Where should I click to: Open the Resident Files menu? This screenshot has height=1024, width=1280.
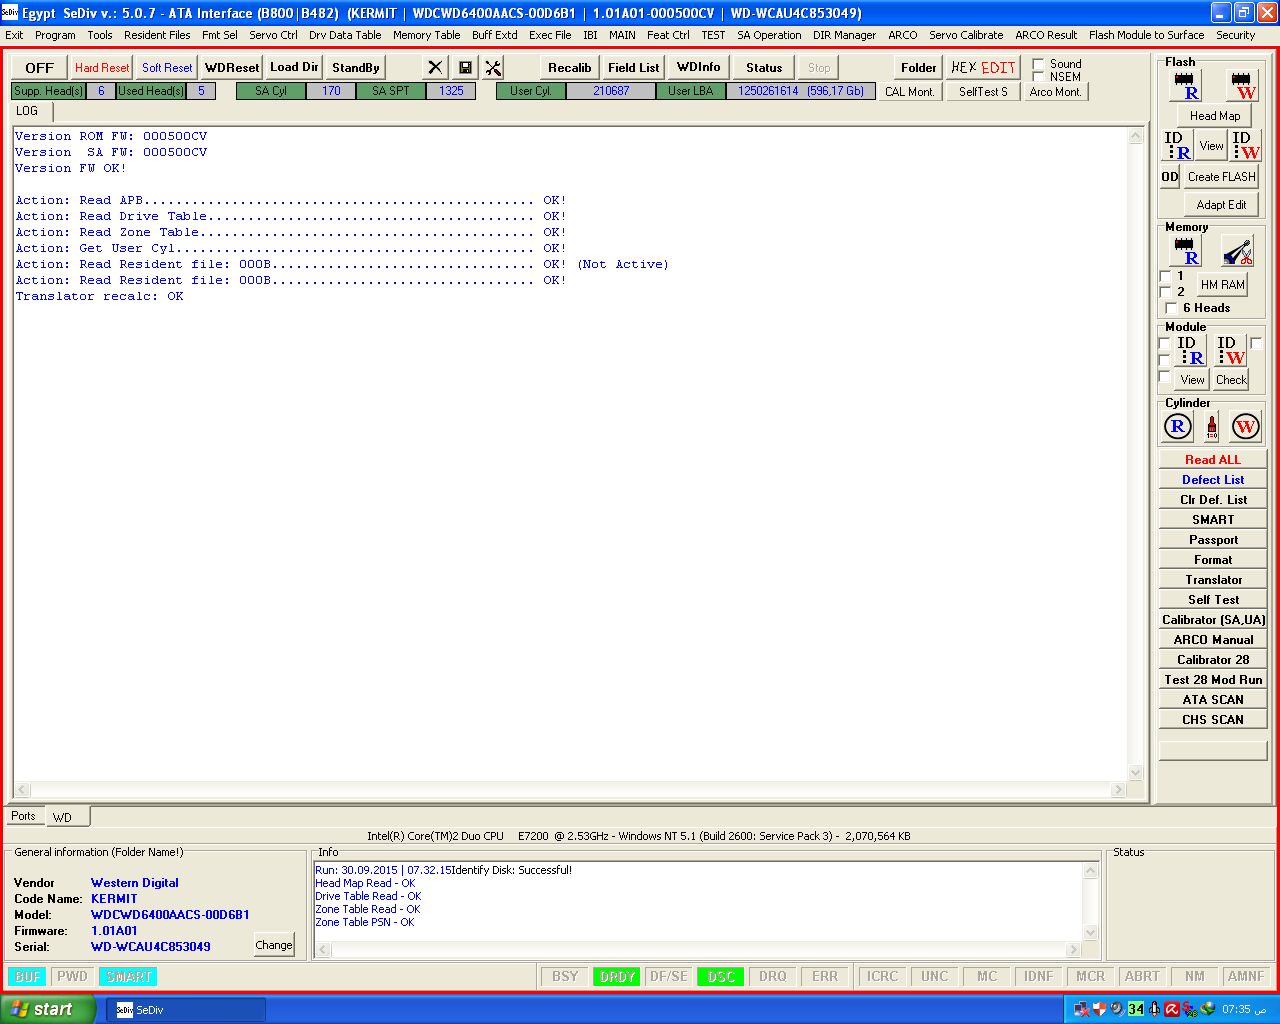[x=157, y=35]
